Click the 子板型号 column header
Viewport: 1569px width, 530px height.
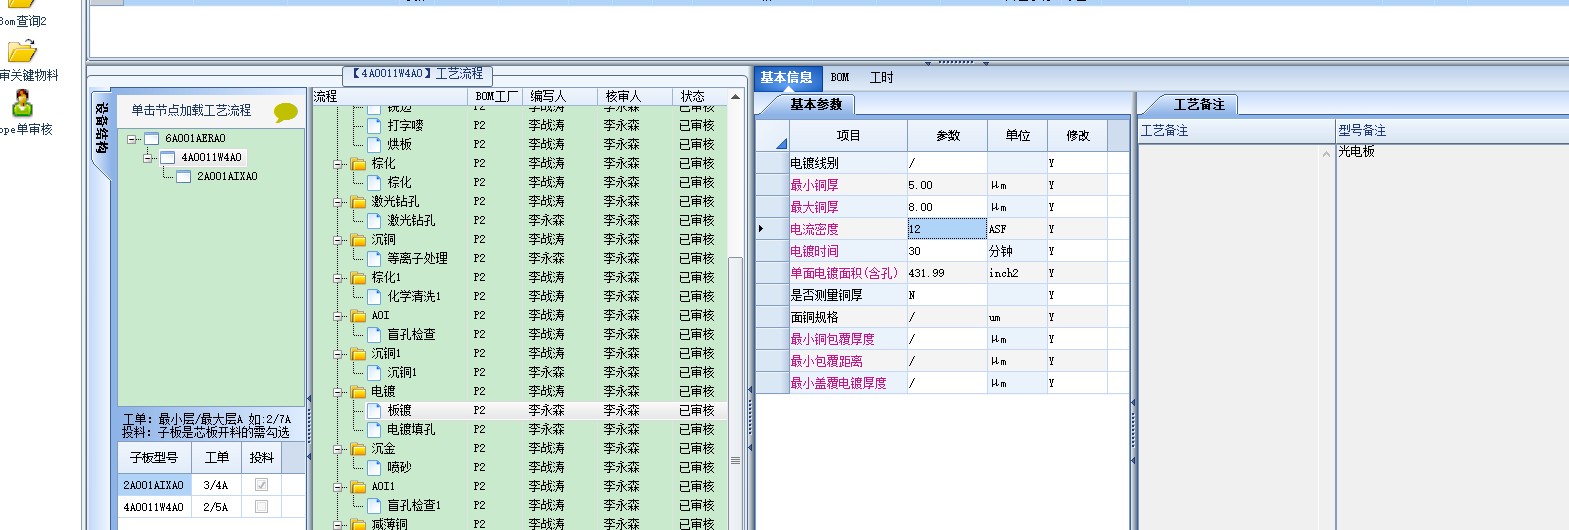[x=154, y=458]
